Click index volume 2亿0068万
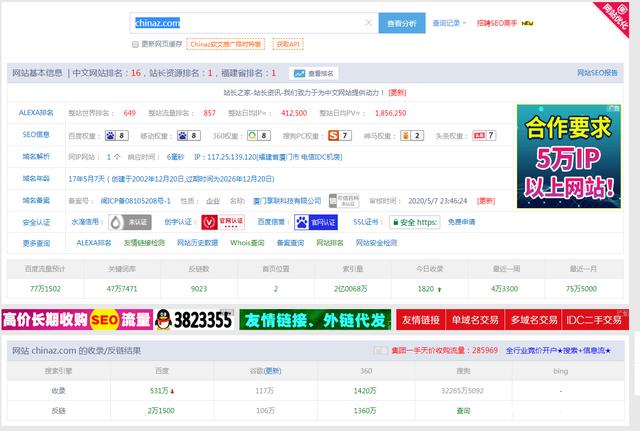 (x=351, y=289)
